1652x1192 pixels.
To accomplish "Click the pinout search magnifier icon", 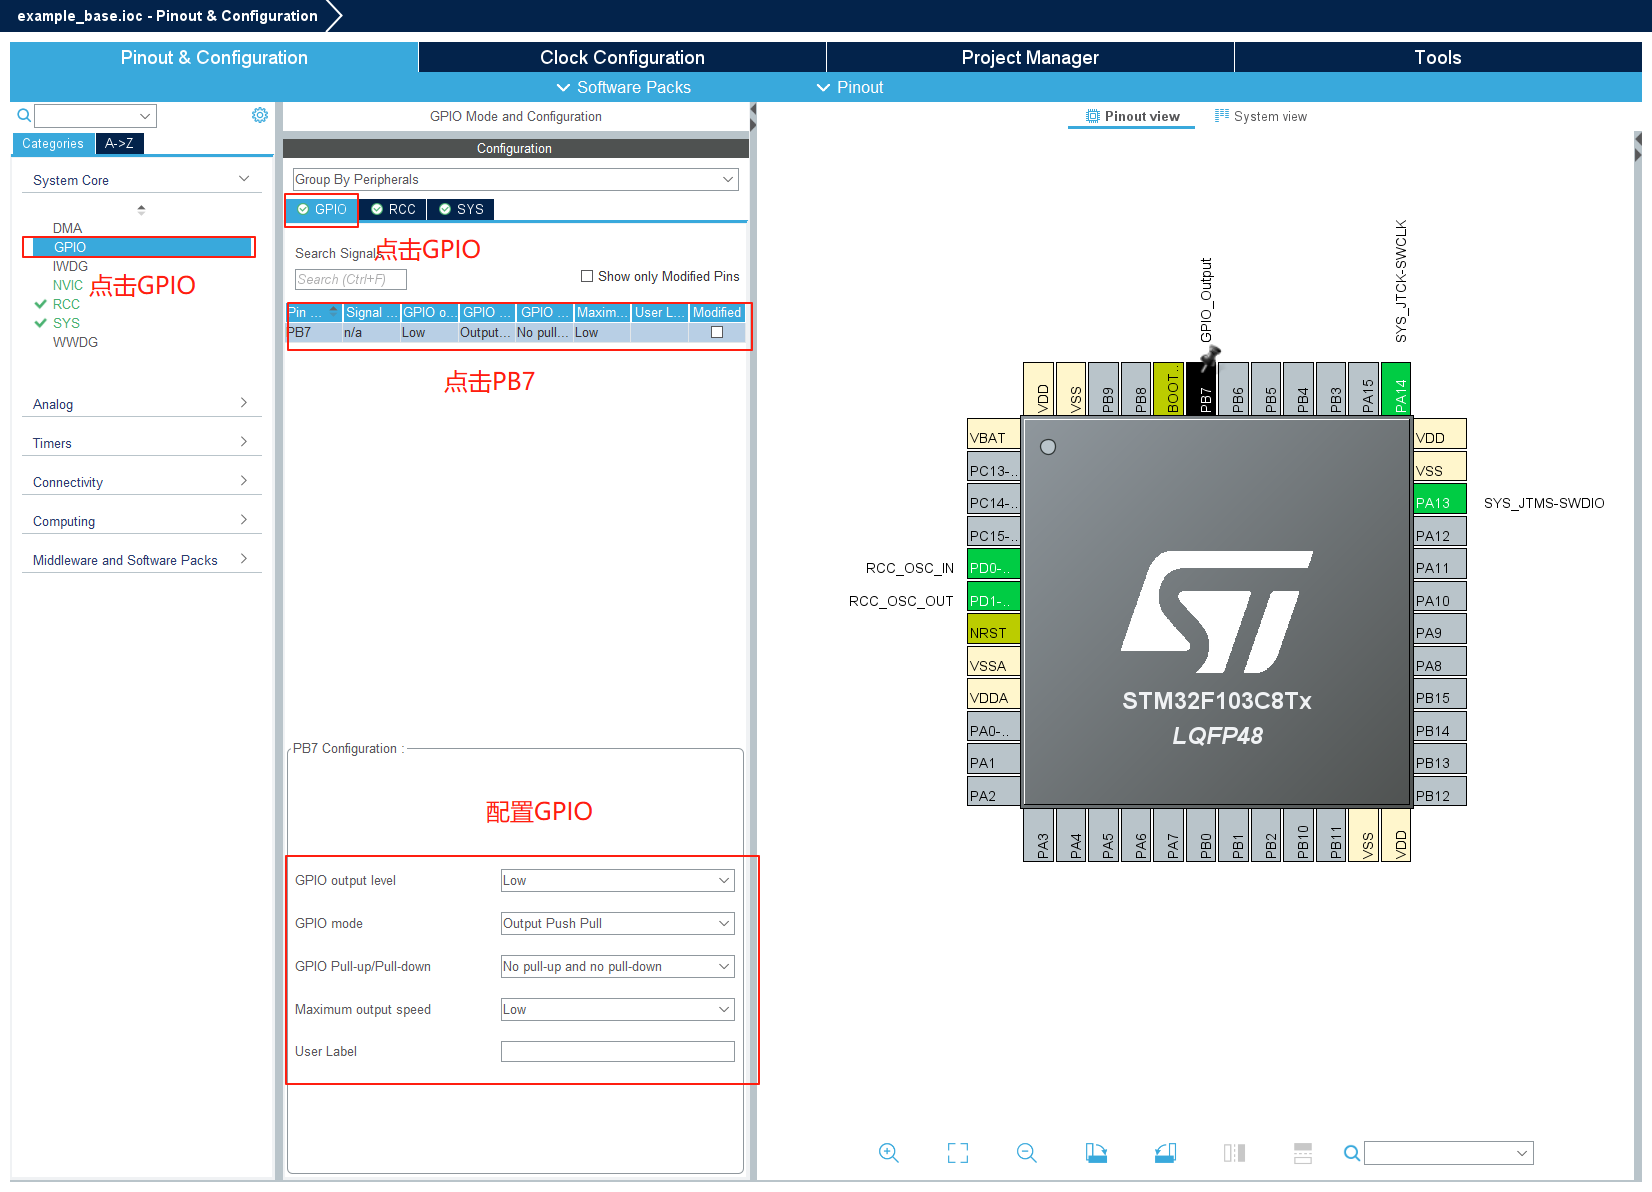I will pos(1352,1153).
